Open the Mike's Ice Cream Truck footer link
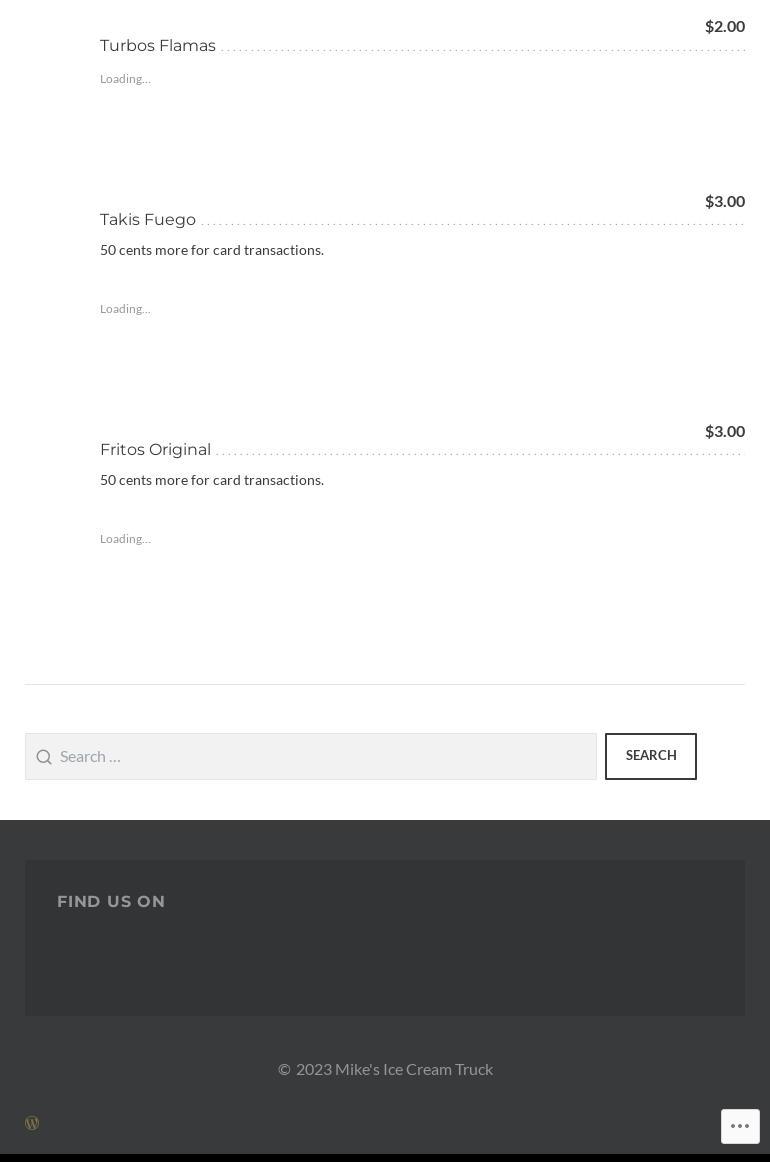The image size is (770, 1162). (413, 1069)
